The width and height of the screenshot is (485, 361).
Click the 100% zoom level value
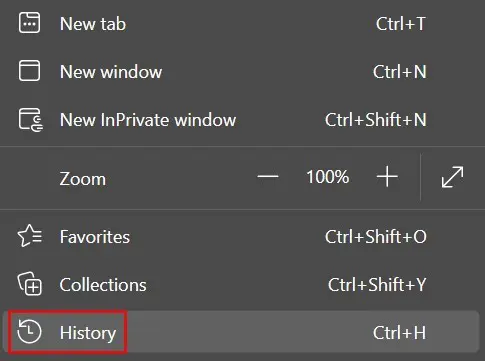coord(328,177)
